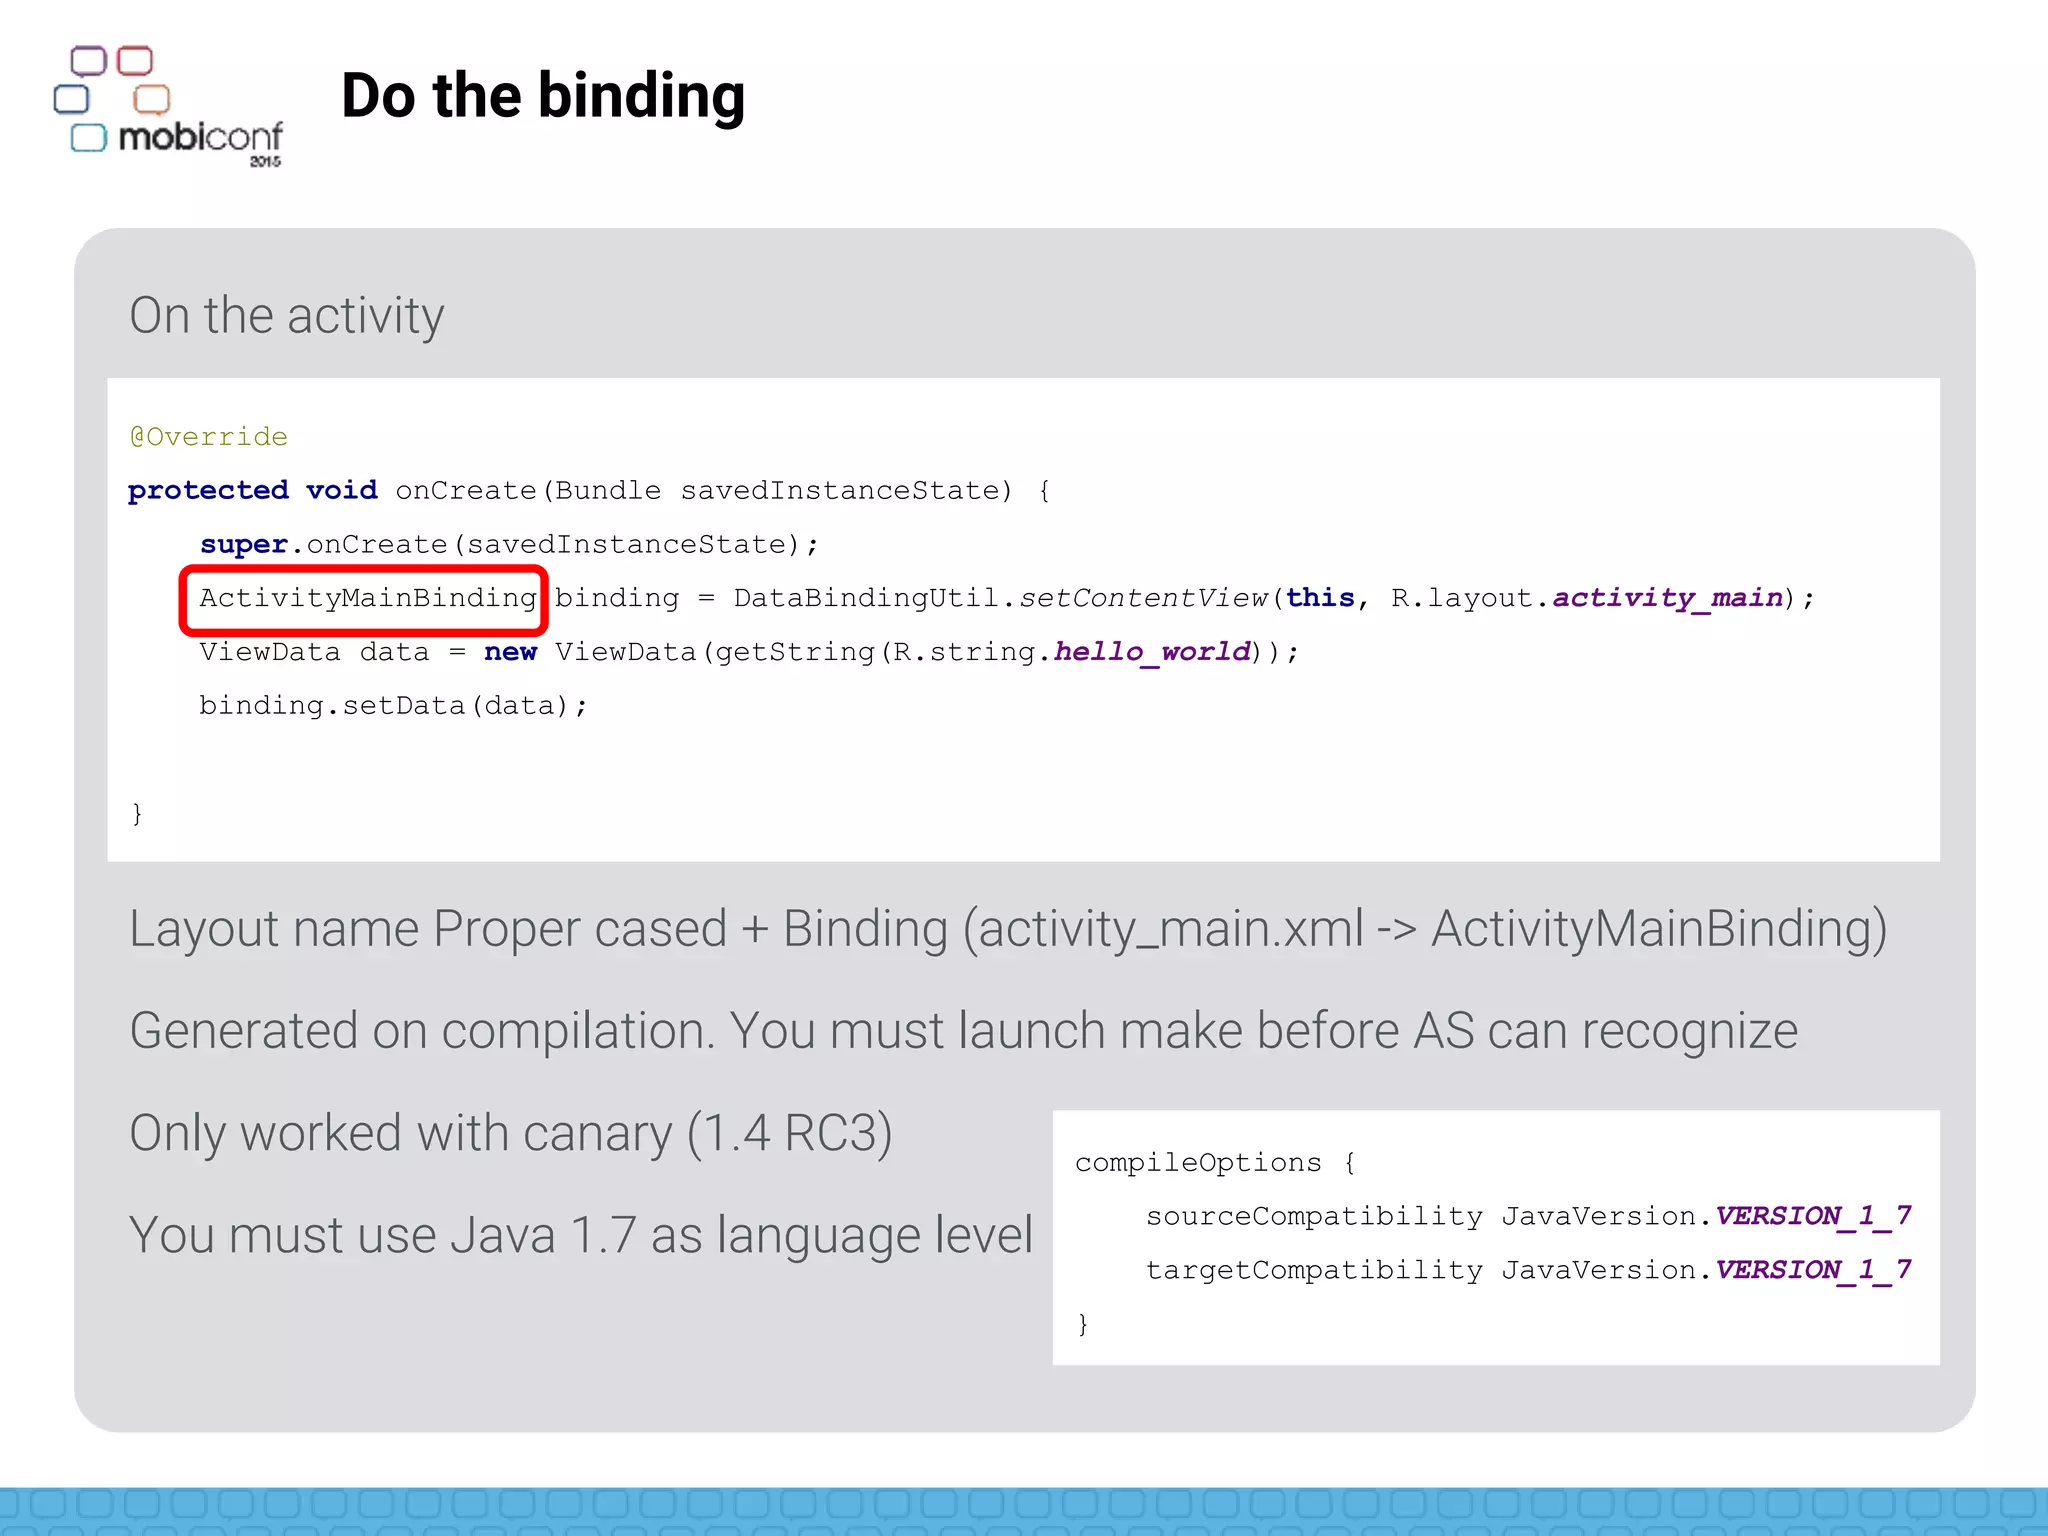Click the orange speech bubble in the logo
Screen dimensions: 2048x1536
[x=152, y=99]
